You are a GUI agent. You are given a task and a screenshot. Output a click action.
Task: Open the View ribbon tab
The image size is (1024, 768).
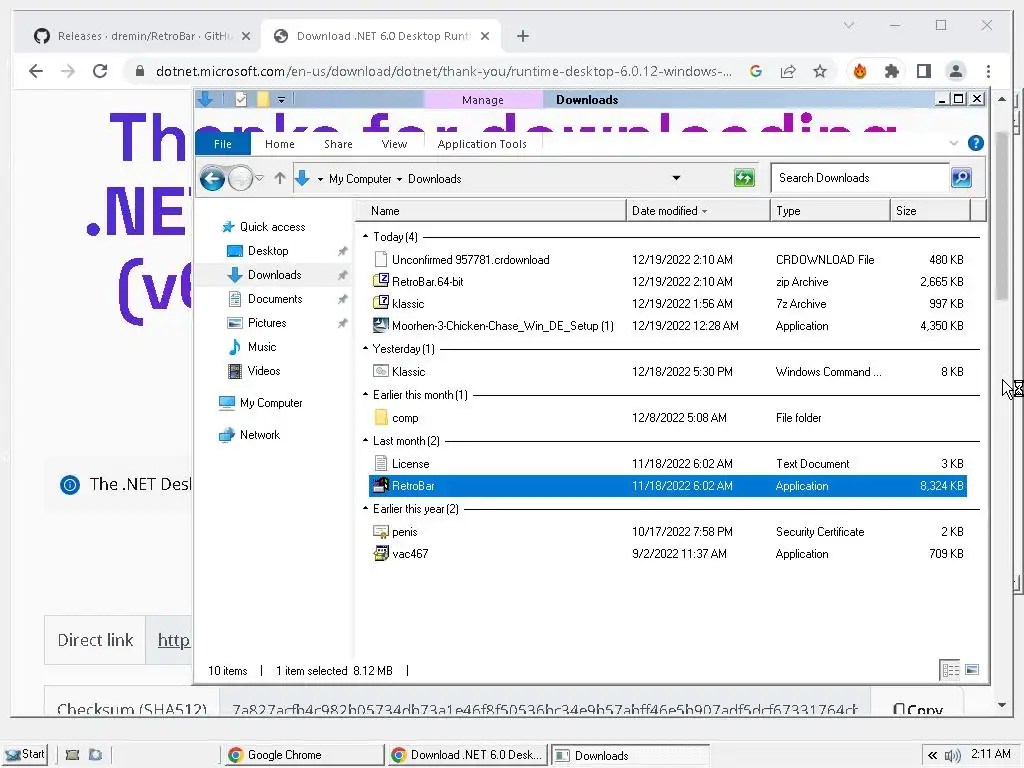[x=394, y=144]
